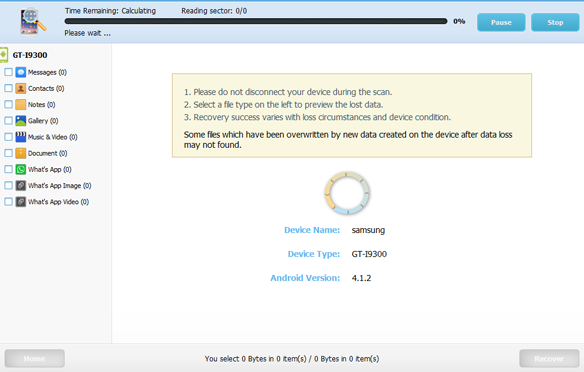
Task: Stop the scan
Action: [x=555, y=22]
